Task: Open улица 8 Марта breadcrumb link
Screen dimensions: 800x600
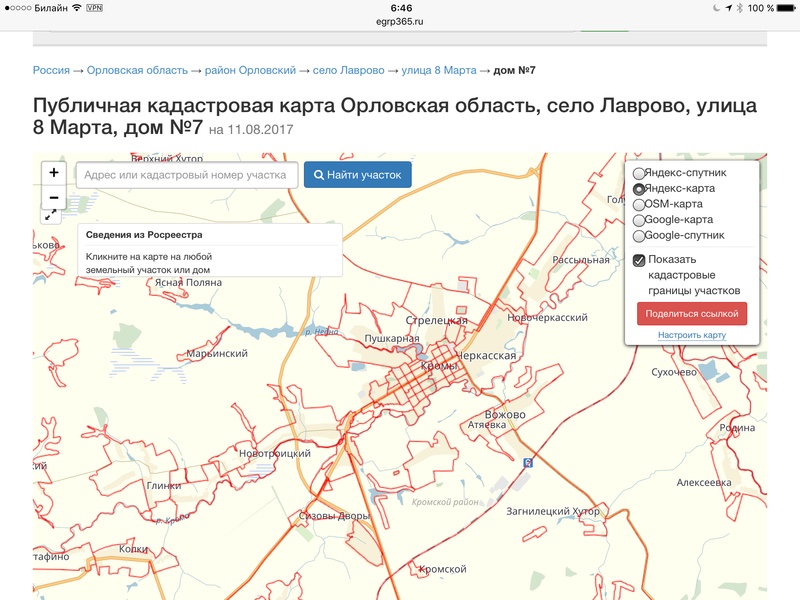Action: coord(439,70)
